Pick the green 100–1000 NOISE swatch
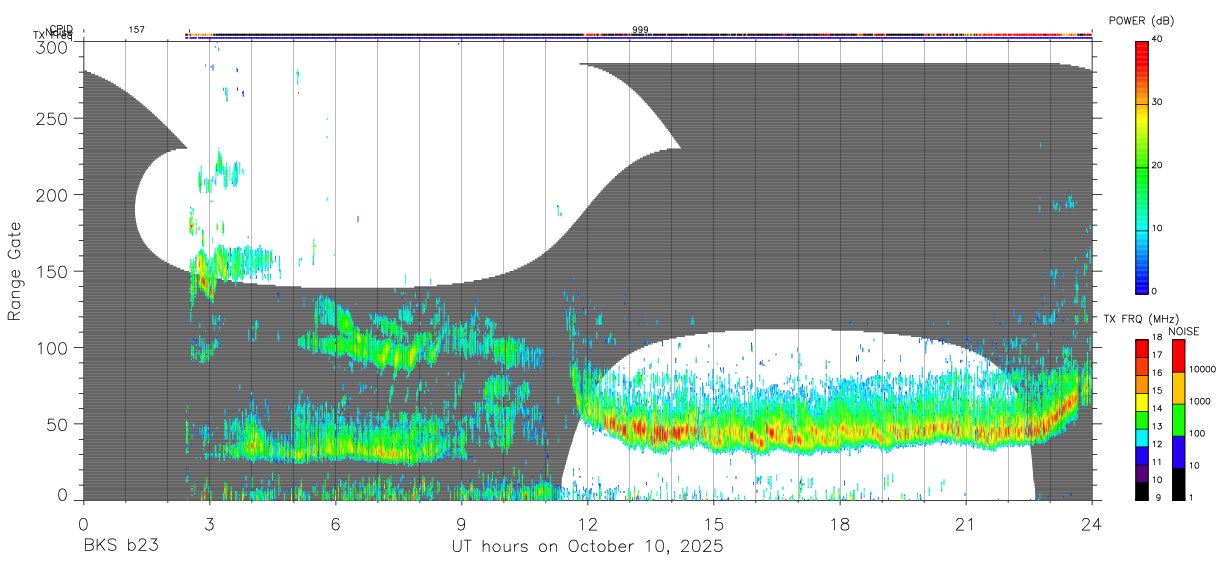This screenshot has height=567, width=1228. 1177,419
